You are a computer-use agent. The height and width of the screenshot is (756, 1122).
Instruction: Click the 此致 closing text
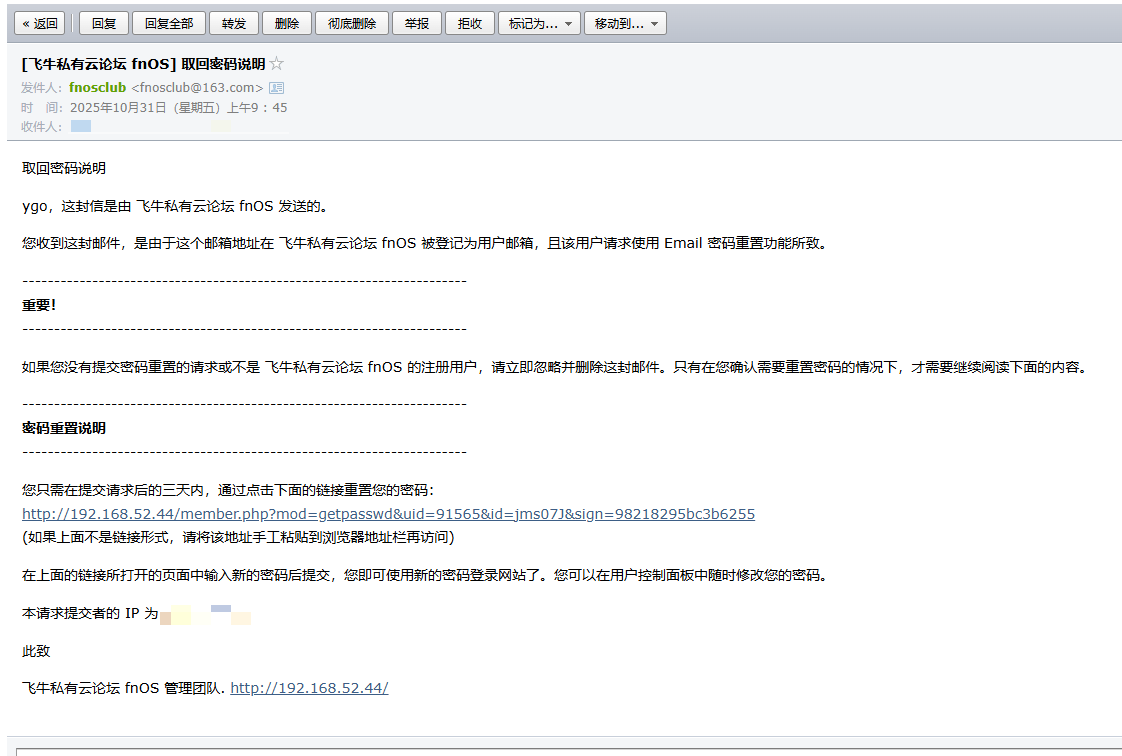point(36,651)
